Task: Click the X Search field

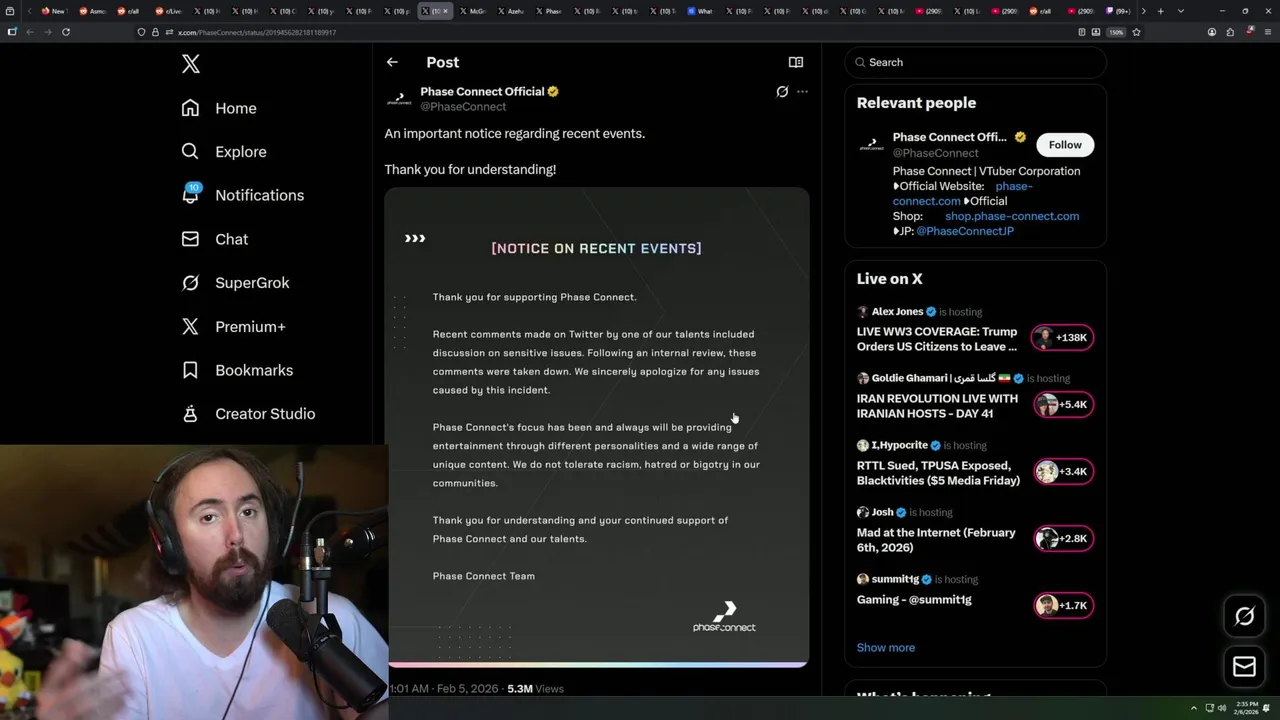Action: [976, 62]
